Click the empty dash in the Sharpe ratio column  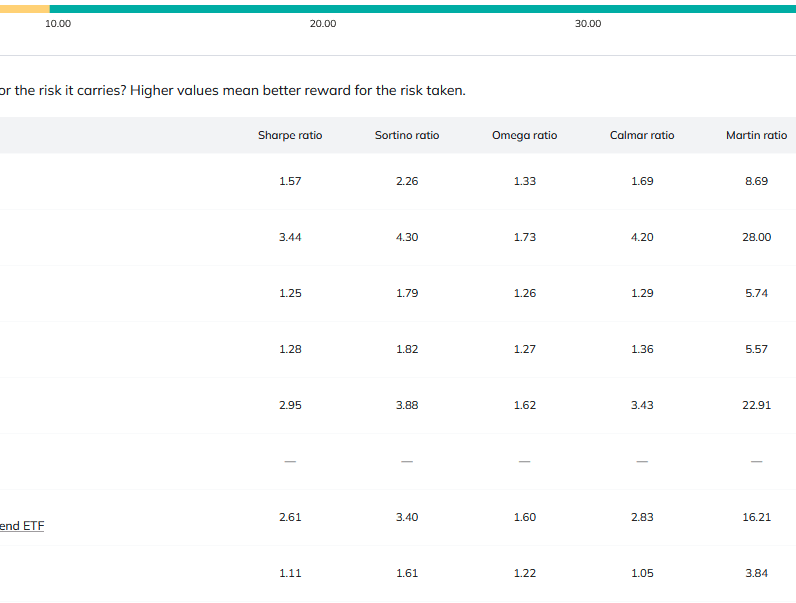coord(290,461)
